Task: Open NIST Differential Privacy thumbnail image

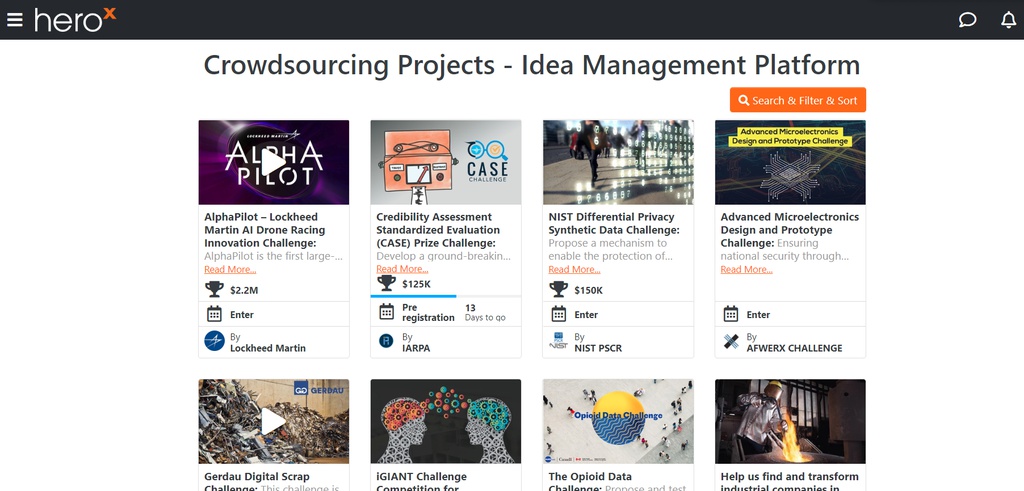Action: (x=618, y=162)
